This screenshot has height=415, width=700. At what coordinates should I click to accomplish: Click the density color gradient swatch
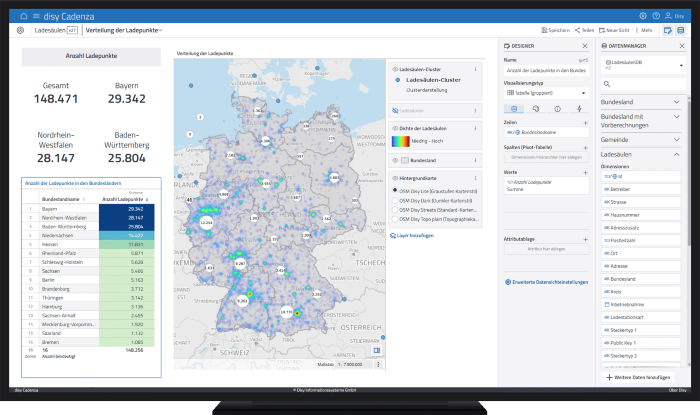(400, 141)
